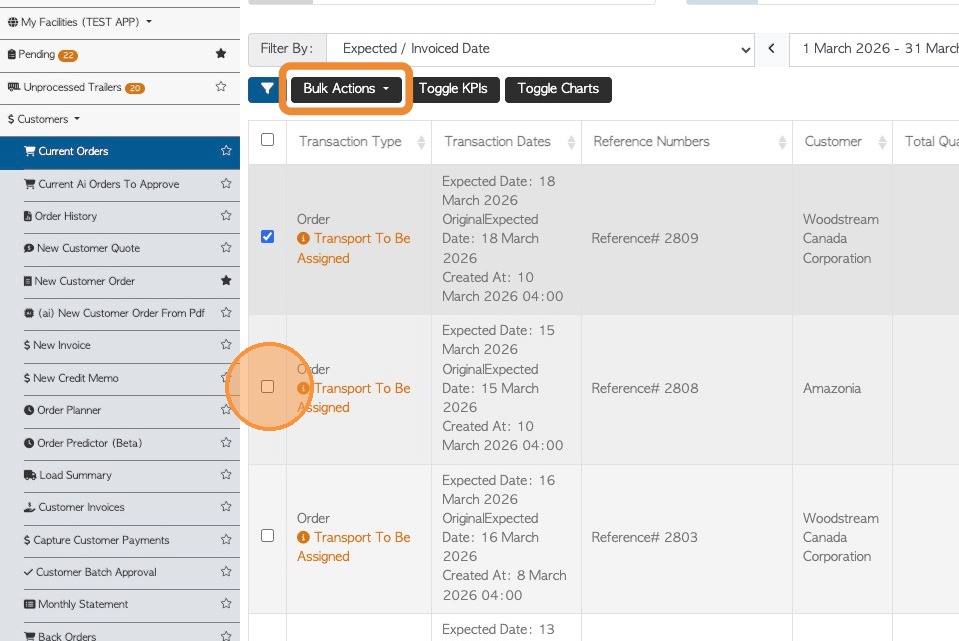Check the Amazonia order row checkbox
Viewport: 959px width, 641px height.
(267, 387)
